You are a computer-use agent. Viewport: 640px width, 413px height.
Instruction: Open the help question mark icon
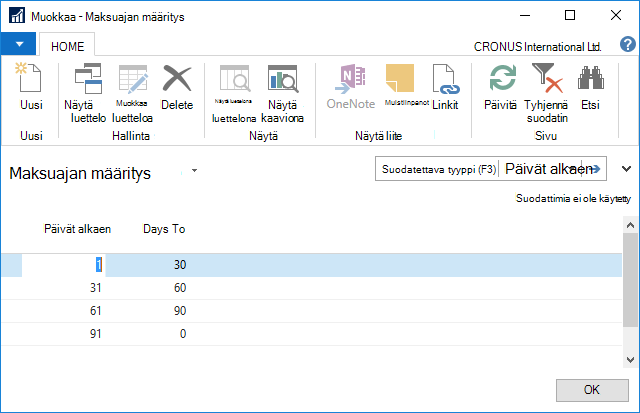(x=628, y=44)
